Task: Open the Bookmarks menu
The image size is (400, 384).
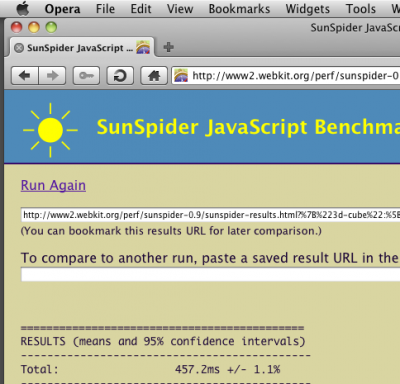Action: [239, 9]
